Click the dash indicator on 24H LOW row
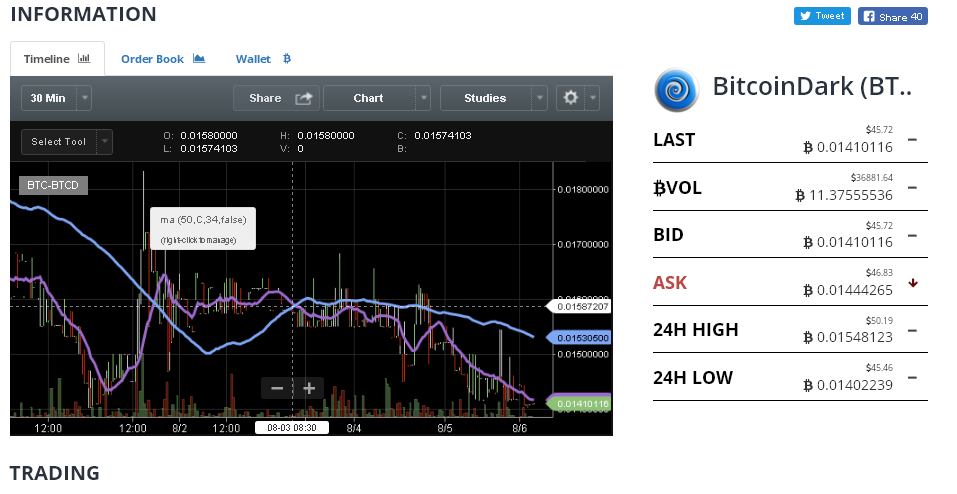 (x=912, y=377)
